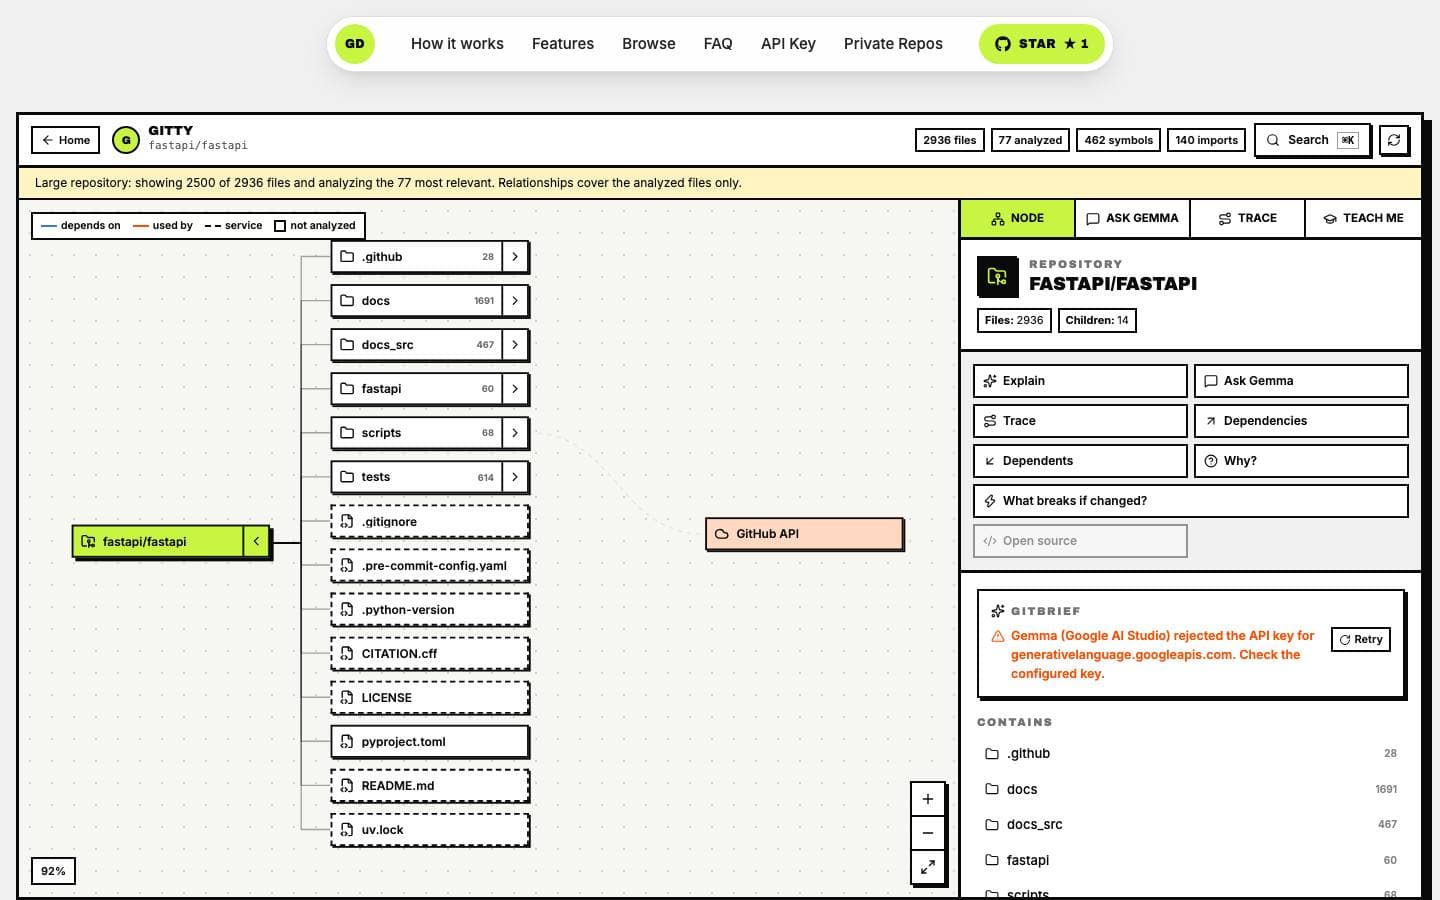Select the pyproject.toml file node

430,742
